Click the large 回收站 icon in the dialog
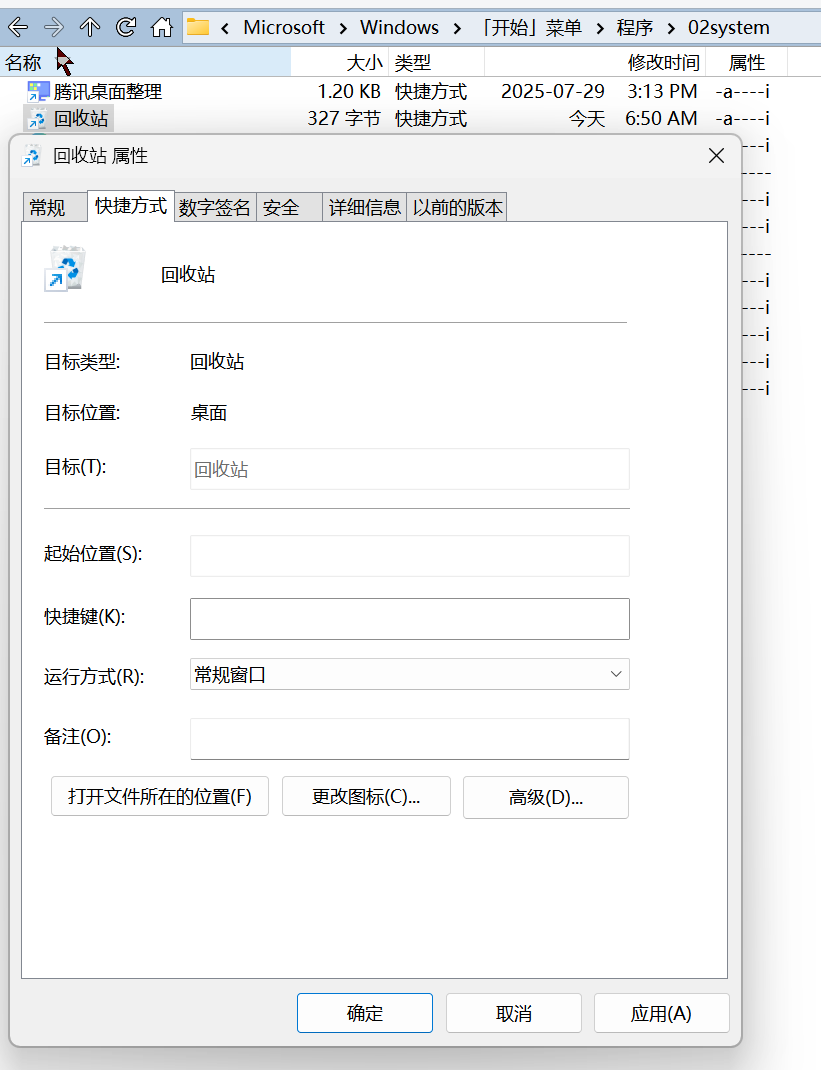821x1070 pixels. [66, 269]
